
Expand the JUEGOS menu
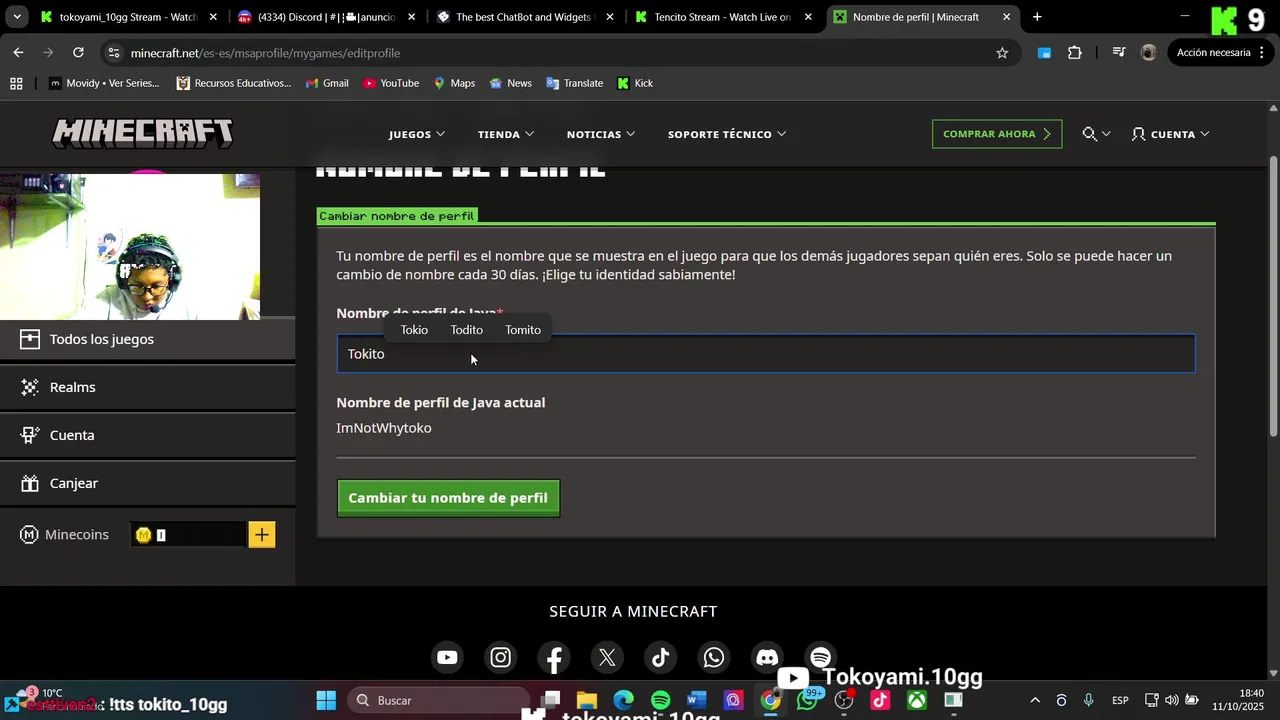pyautogui.click(x=417, y=134)
